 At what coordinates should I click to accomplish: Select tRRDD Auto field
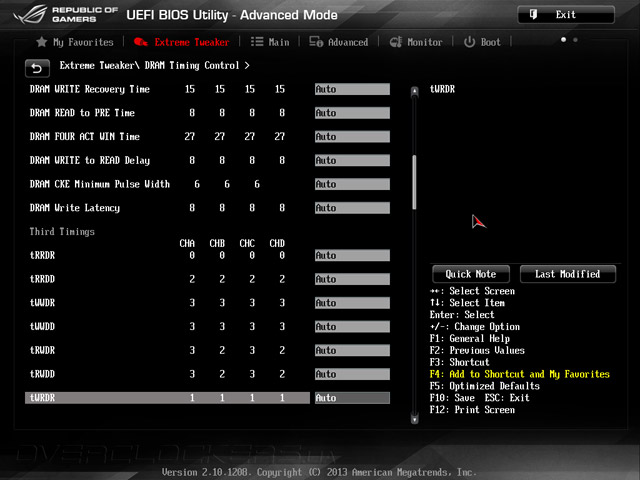click(352, 279)
